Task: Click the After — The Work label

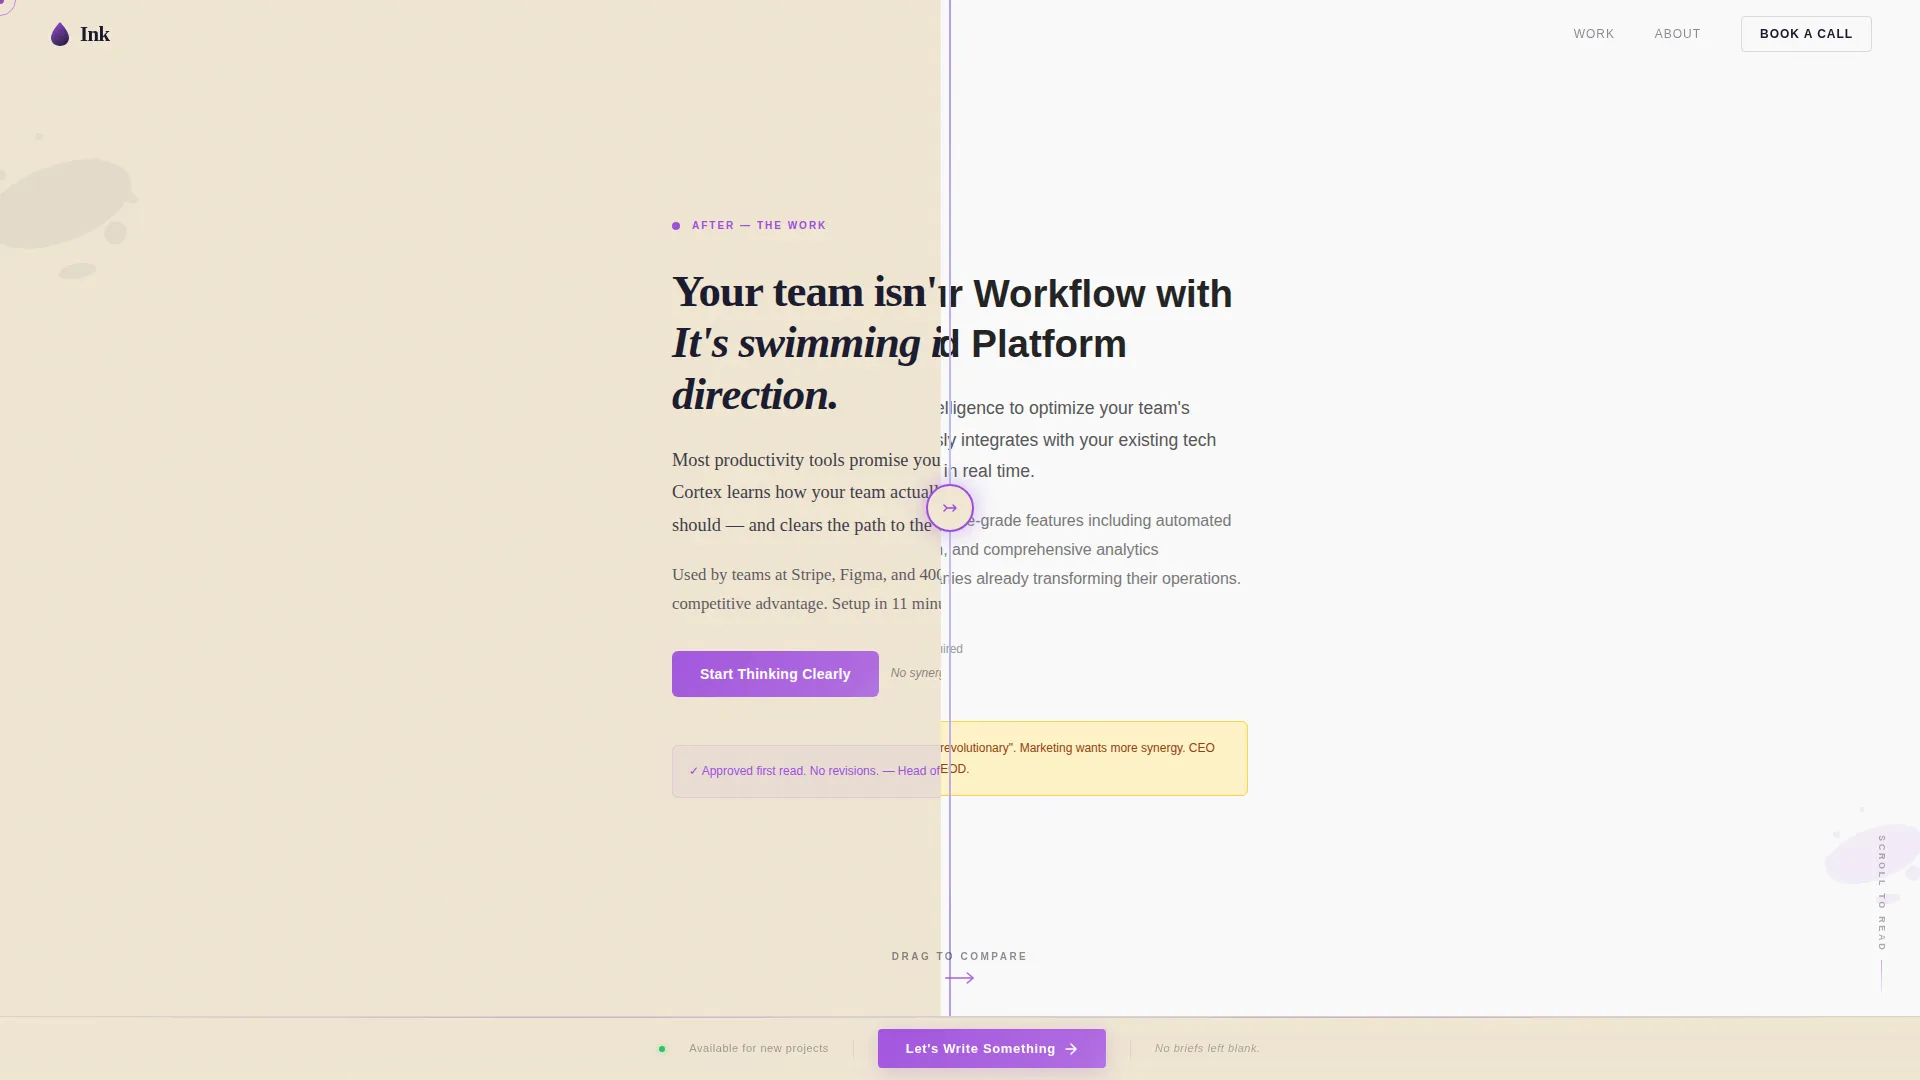Action: pyautogui.click(x=758, y=225)
